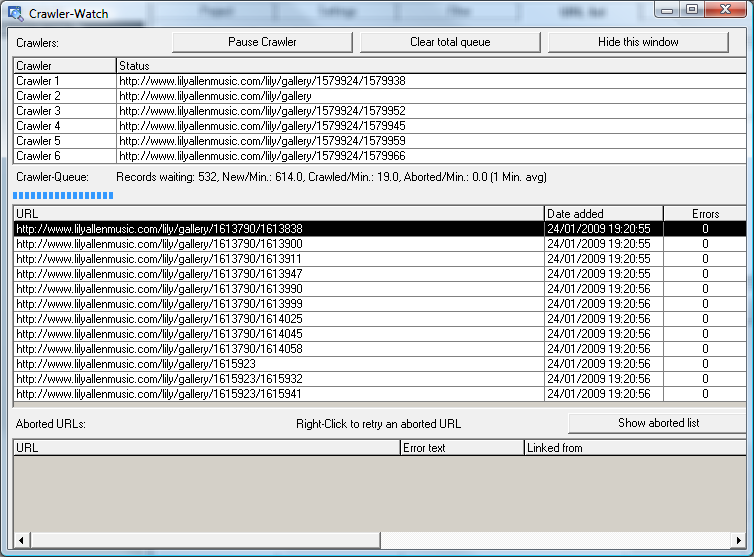
Task: Select queue URL ending 1613790/1613947
Action: (380, 274)
